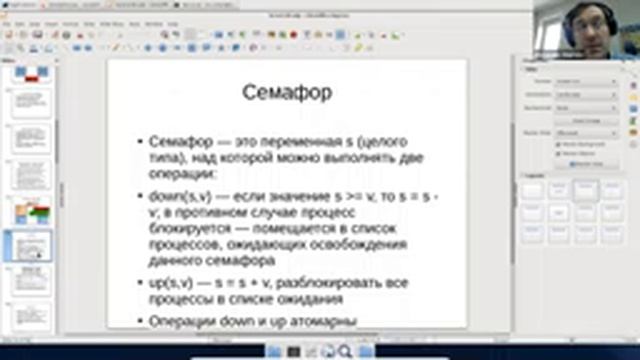Click the Save icon in the toolbar

38,36
